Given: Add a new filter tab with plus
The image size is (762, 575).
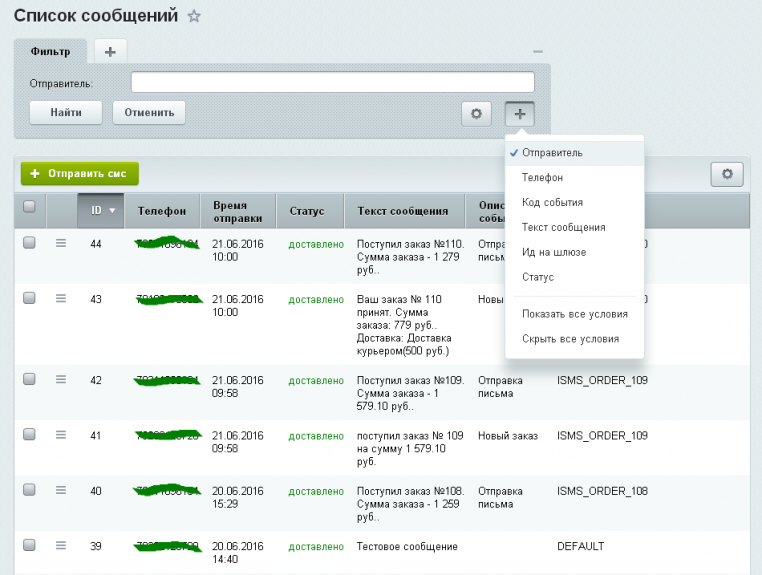Looking at the screenshot, I should 109,51.
